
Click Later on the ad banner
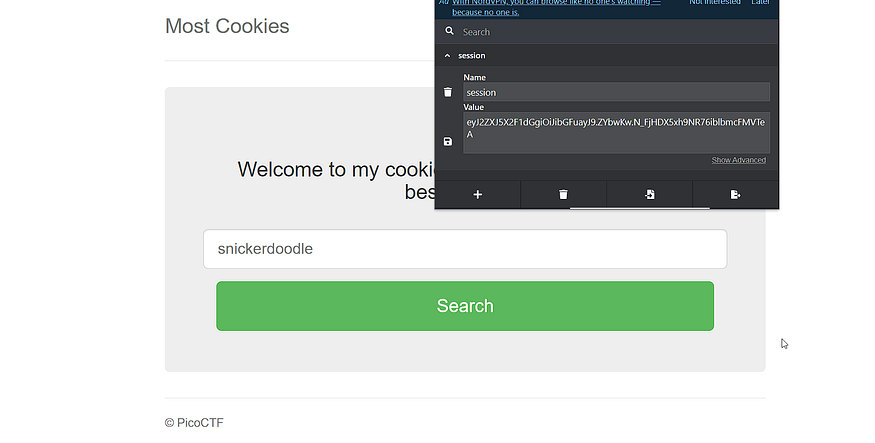(x=760, y=3)
